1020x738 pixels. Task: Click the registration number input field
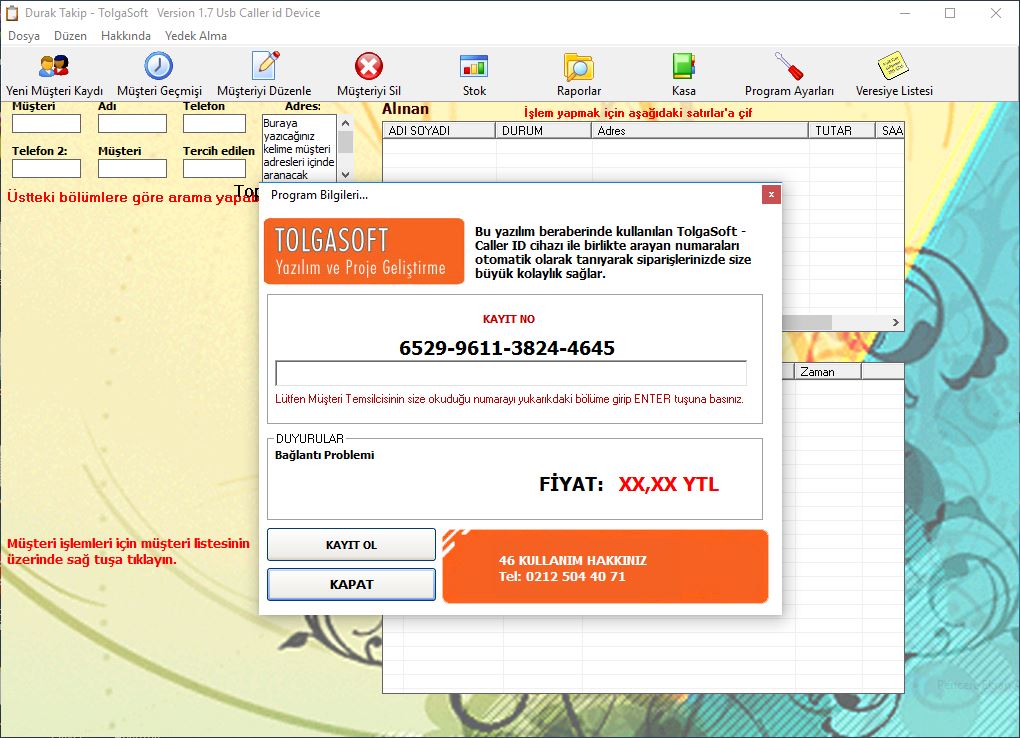coord(511,374)
